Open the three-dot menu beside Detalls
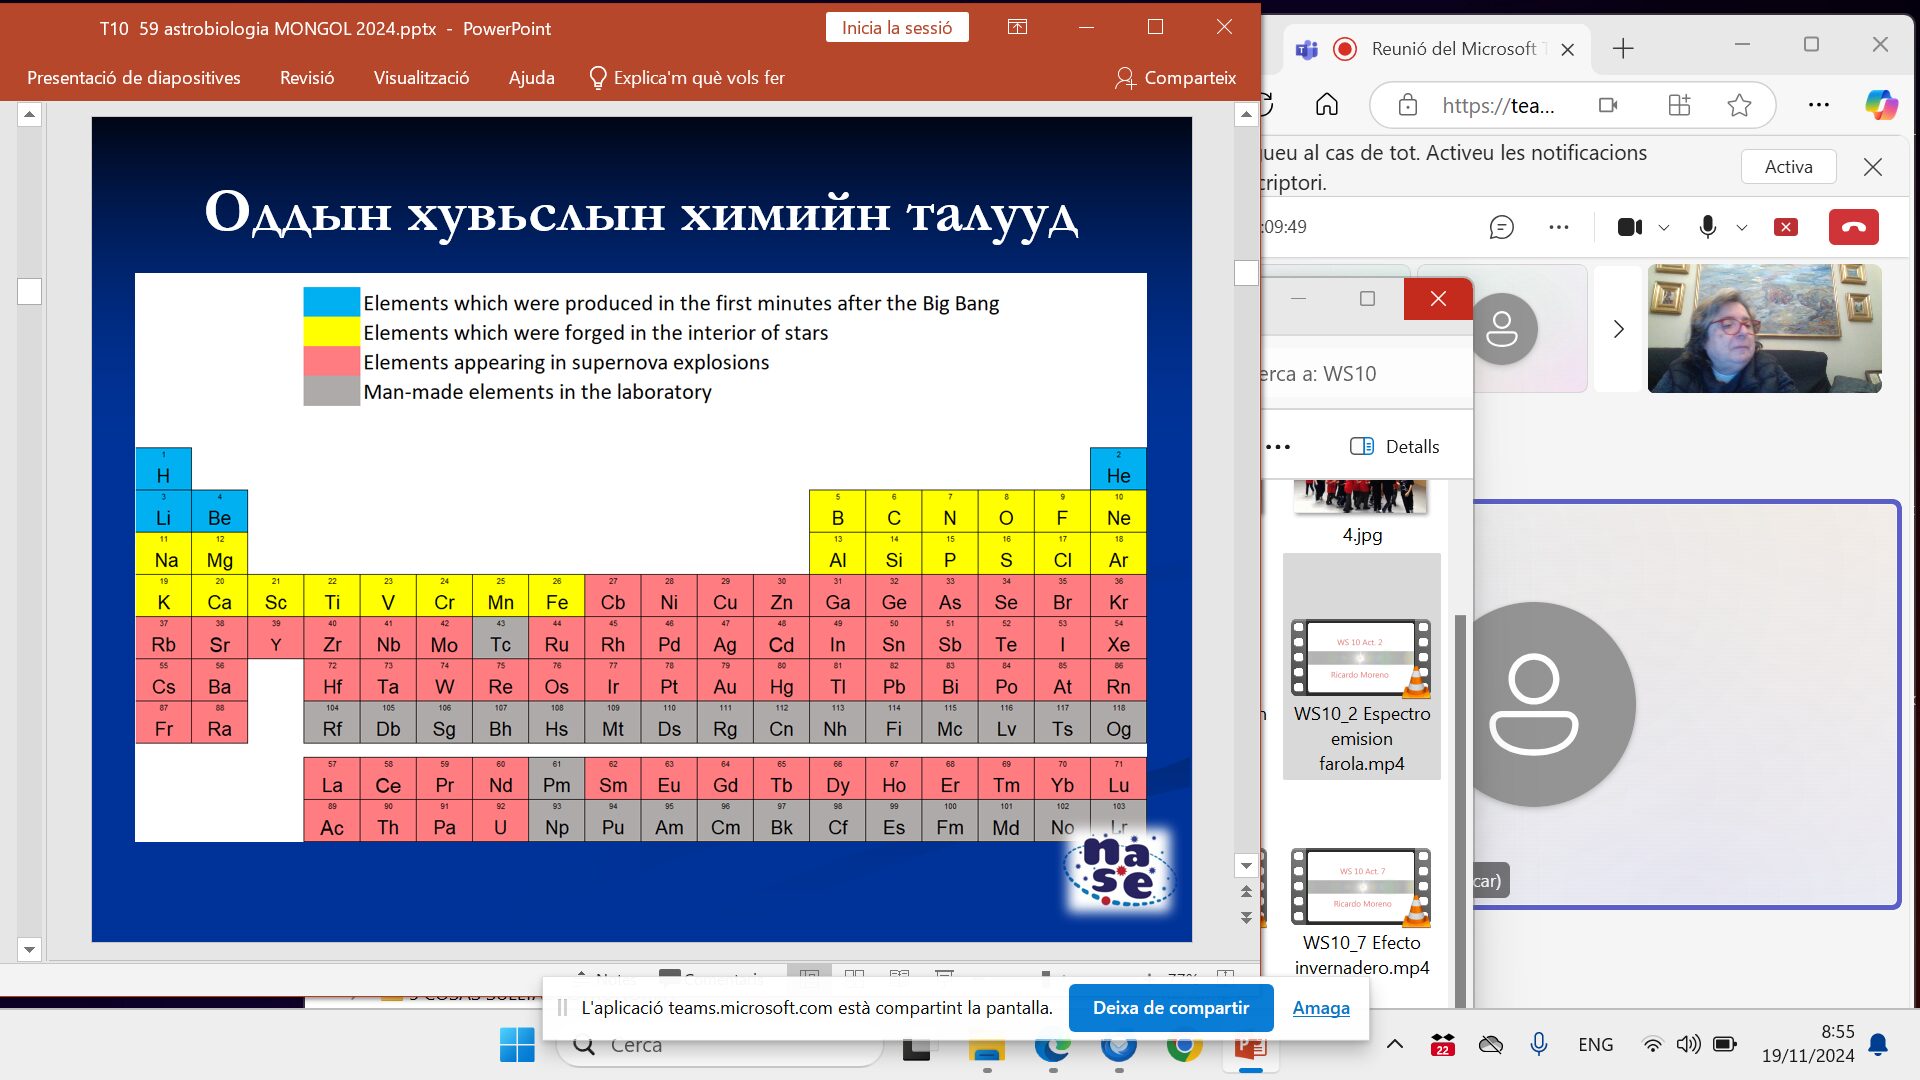This screenshot has width=1920, height=1080. (1277, 447)
